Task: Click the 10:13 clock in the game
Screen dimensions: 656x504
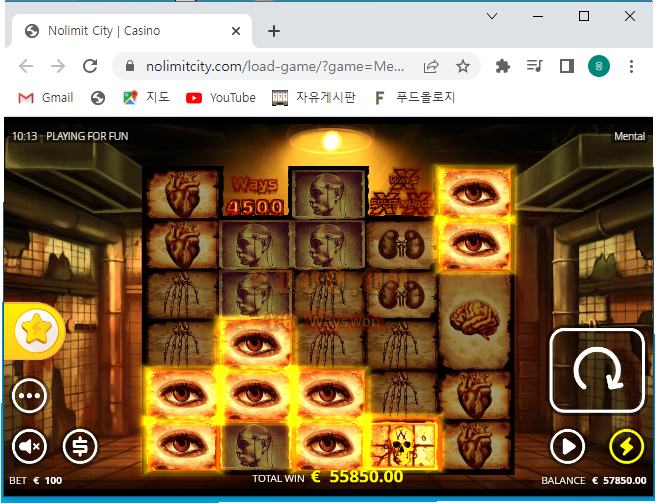Action: point(24,136)
